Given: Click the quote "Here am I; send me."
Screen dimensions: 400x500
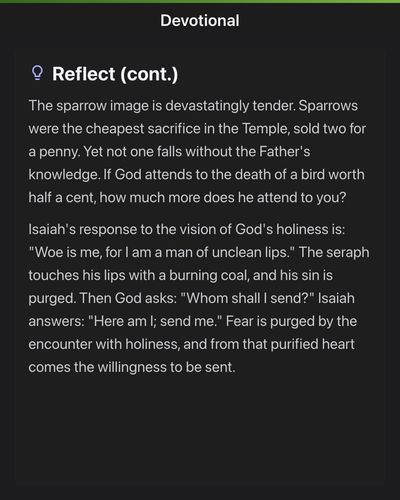Looking at the screenshot, I should [155, 321].
